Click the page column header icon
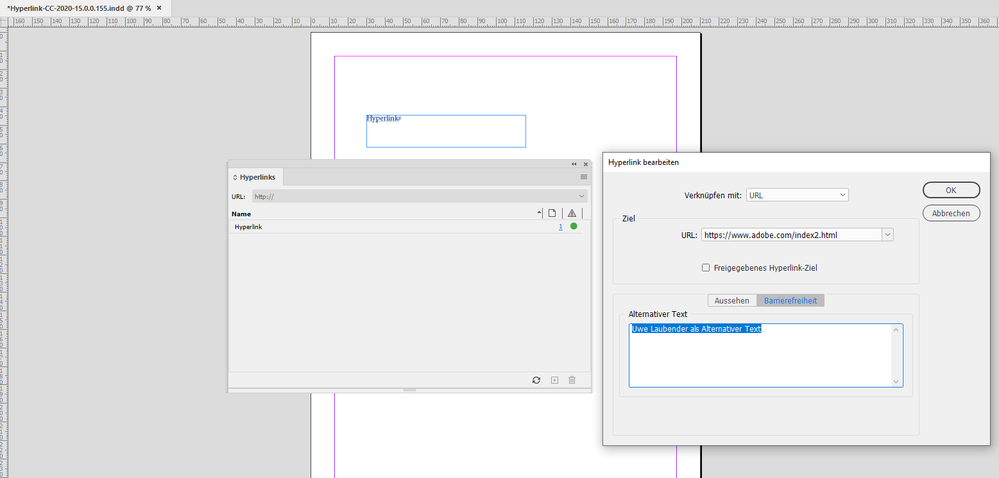The width and height of the screenshot is (999, 478). (x=553, y=214)
